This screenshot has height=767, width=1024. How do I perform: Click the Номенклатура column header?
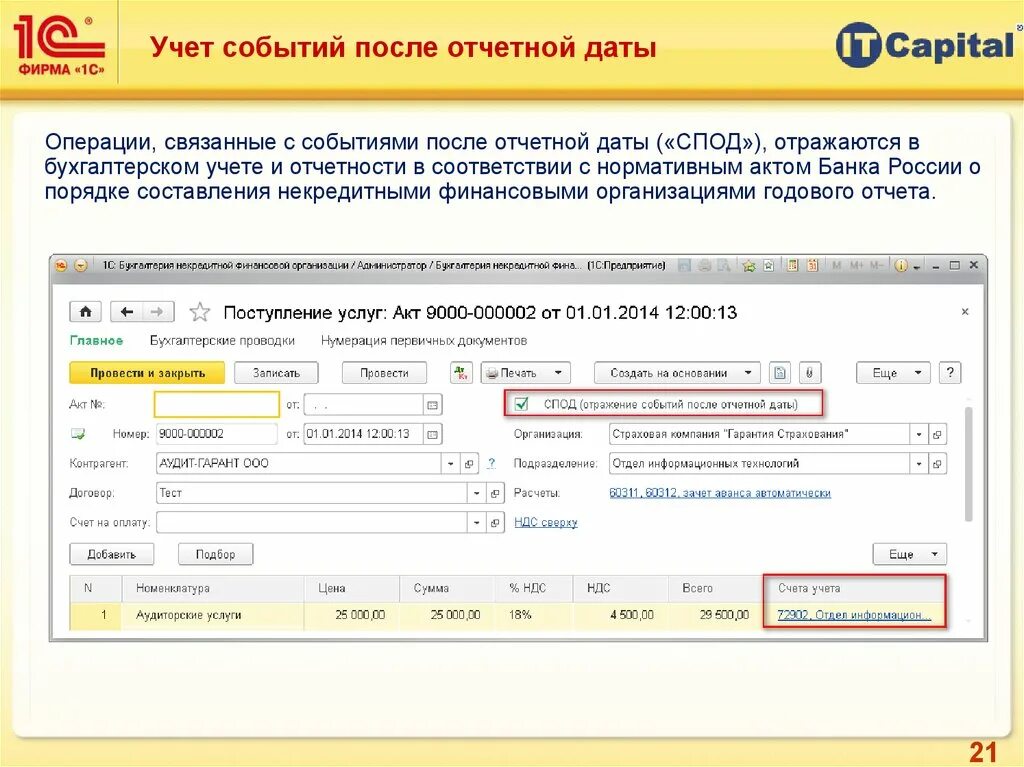(x=212, y=588)
